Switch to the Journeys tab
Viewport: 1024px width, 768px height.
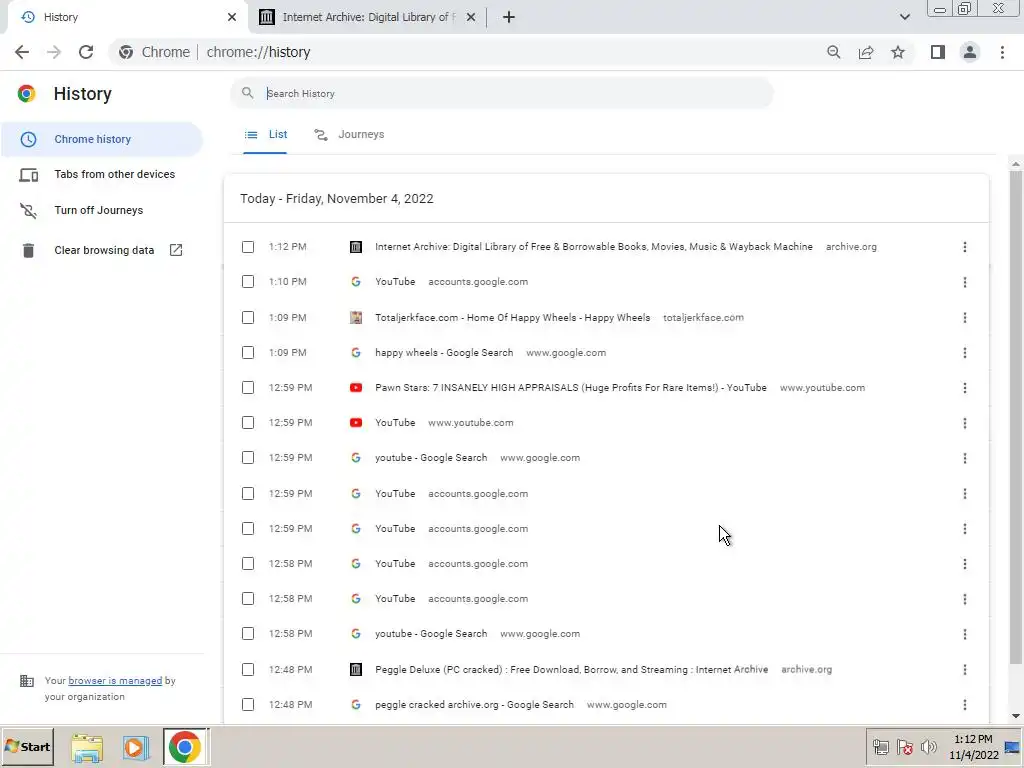(349, 135)
